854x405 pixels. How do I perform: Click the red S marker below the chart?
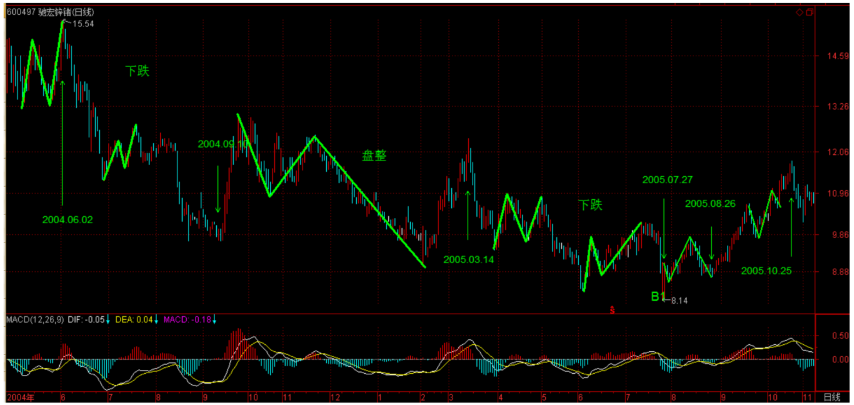tap(612, 311)
